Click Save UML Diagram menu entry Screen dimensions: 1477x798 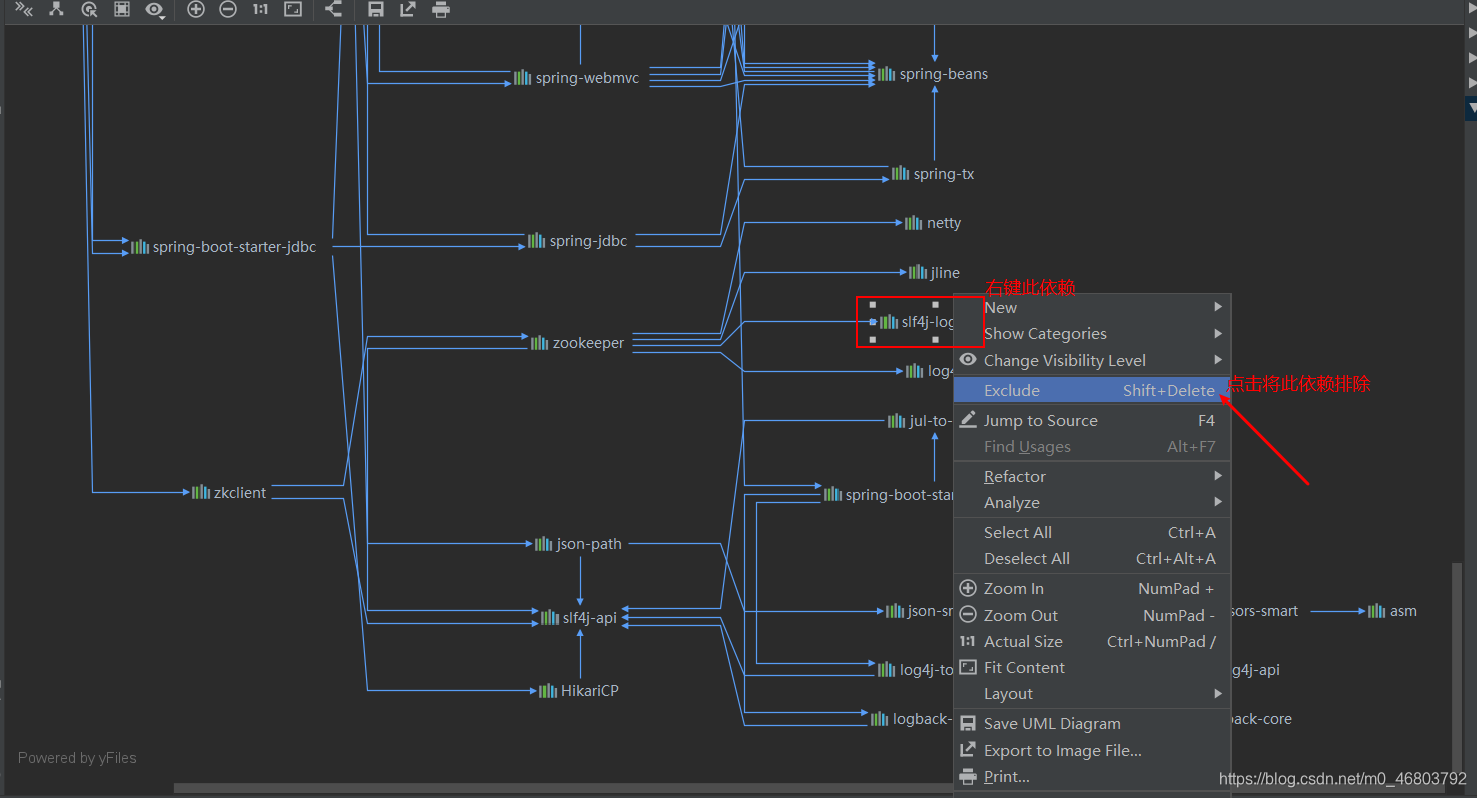point(1092,723)
